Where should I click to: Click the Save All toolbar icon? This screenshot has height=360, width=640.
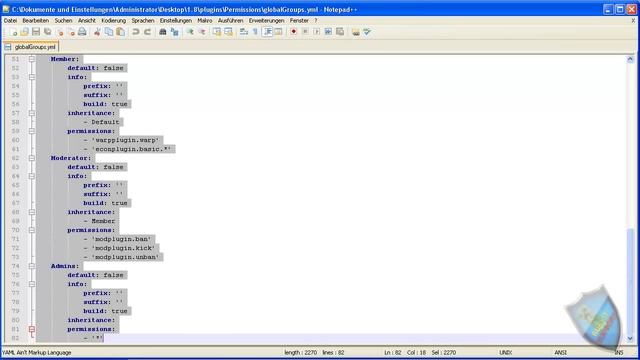click(48, 32)
